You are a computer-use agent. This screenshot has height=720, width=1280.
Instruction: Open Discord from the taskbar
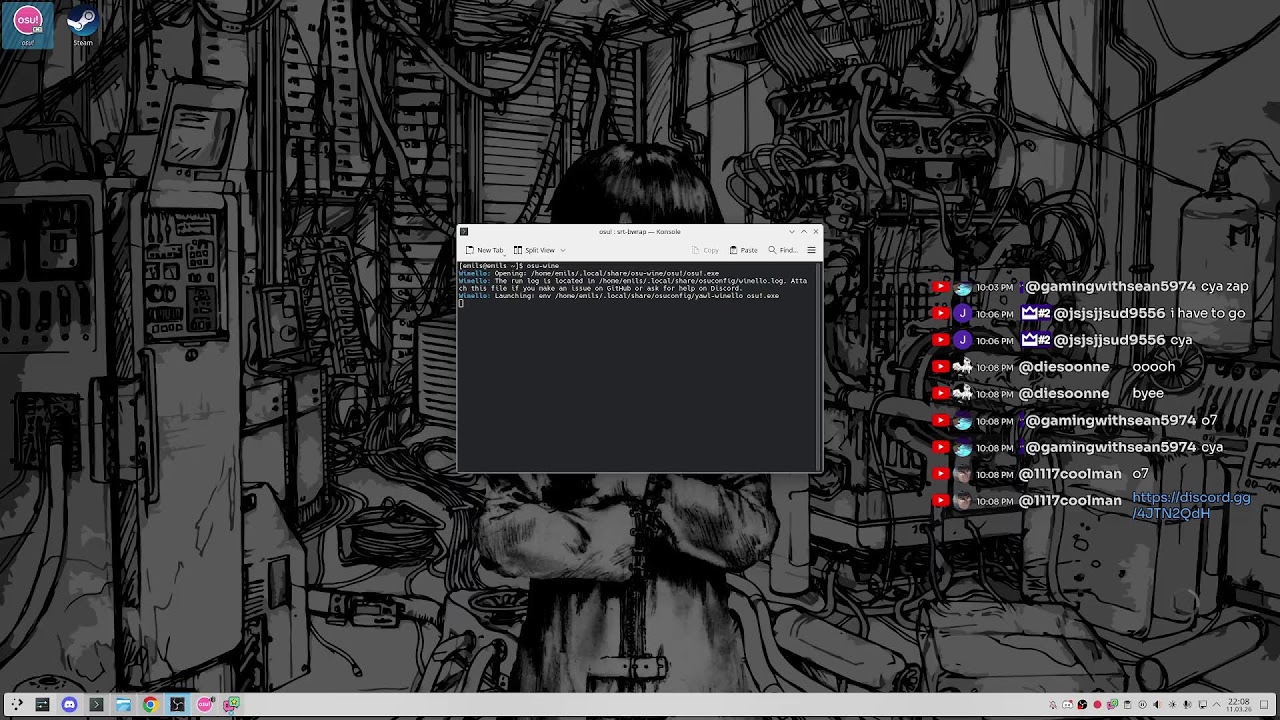coord(69,705)
